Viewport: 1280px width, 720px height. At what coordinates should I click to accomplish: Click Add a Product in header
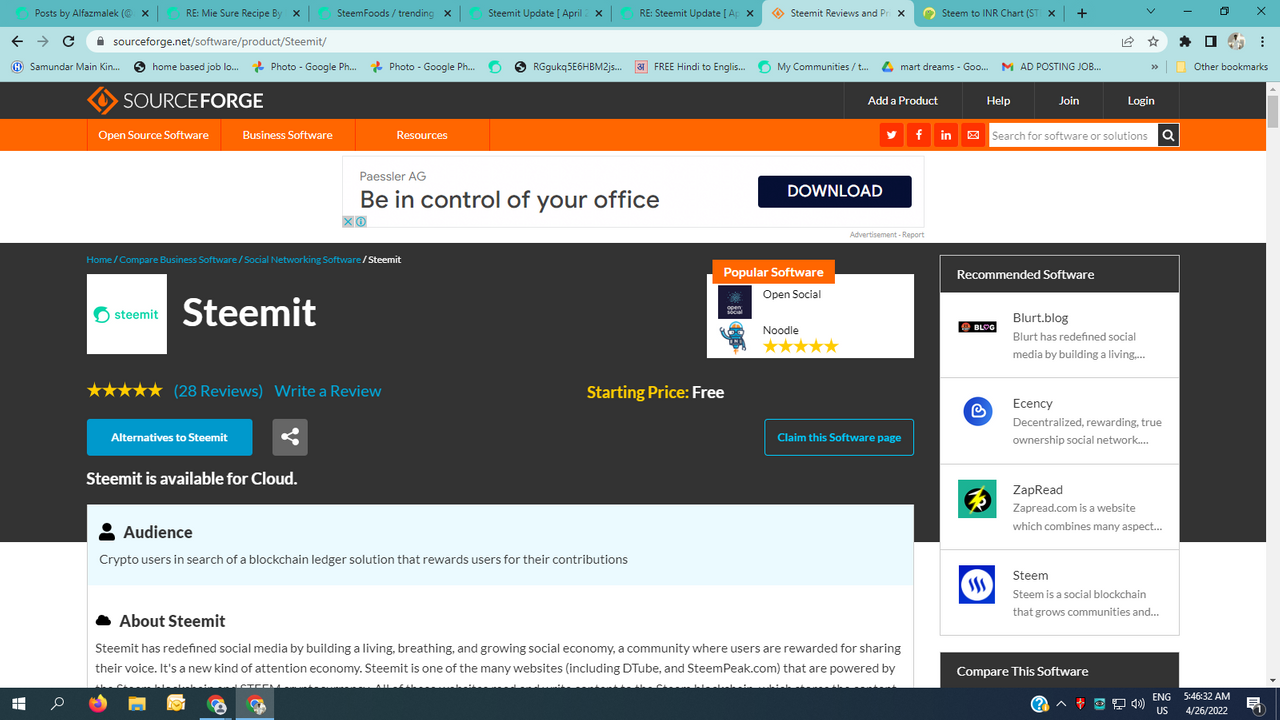902,101
